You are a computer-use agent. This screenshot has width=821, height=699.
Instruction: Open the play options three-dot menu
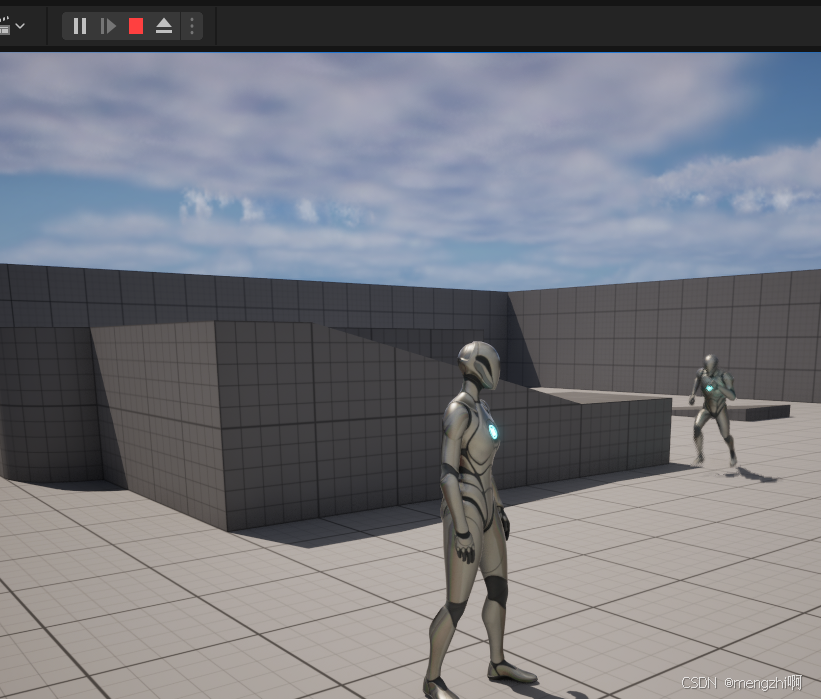(x=192, y=26)
